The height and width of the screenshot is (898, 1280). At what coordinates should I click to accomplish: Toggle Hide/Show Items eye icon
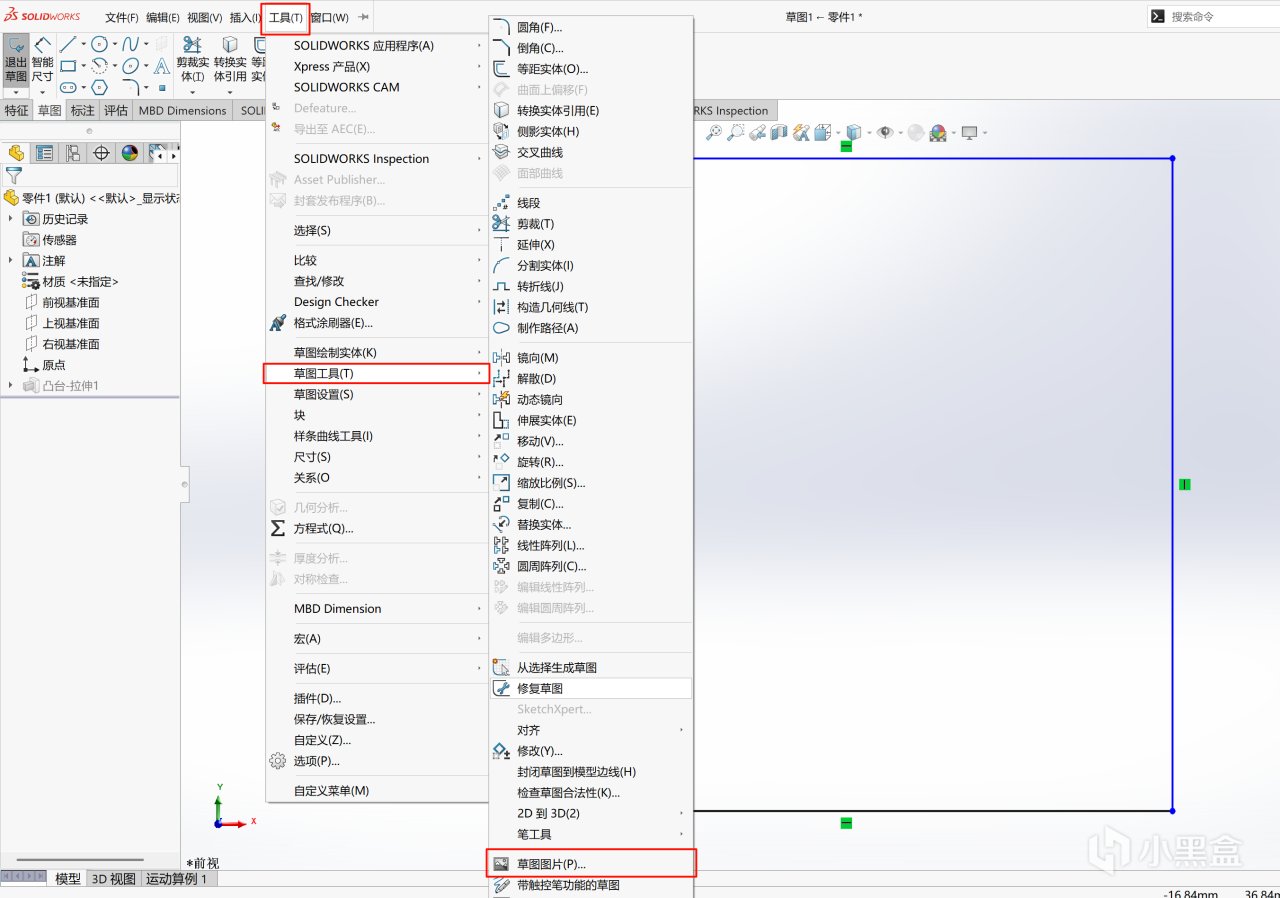coord(884,132)
